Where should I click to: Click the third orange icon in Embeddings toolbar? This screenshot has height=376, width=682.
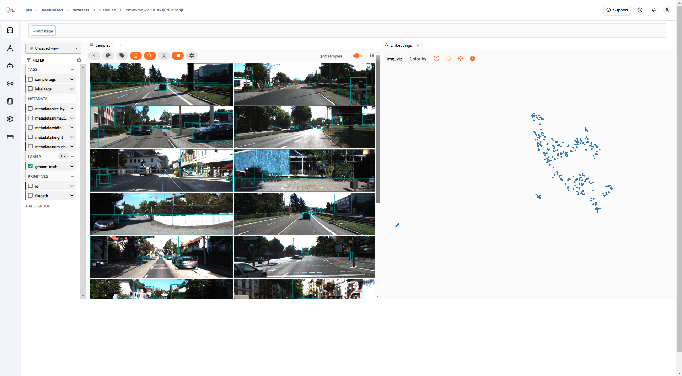coord(460,58)
